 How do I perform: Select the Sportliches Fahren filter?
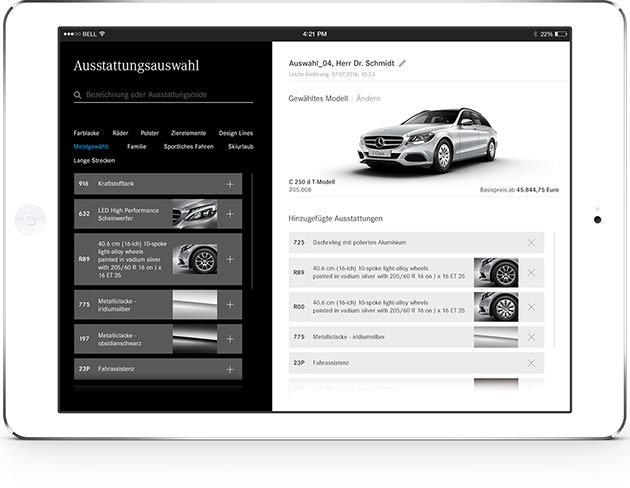click(188, 147)
